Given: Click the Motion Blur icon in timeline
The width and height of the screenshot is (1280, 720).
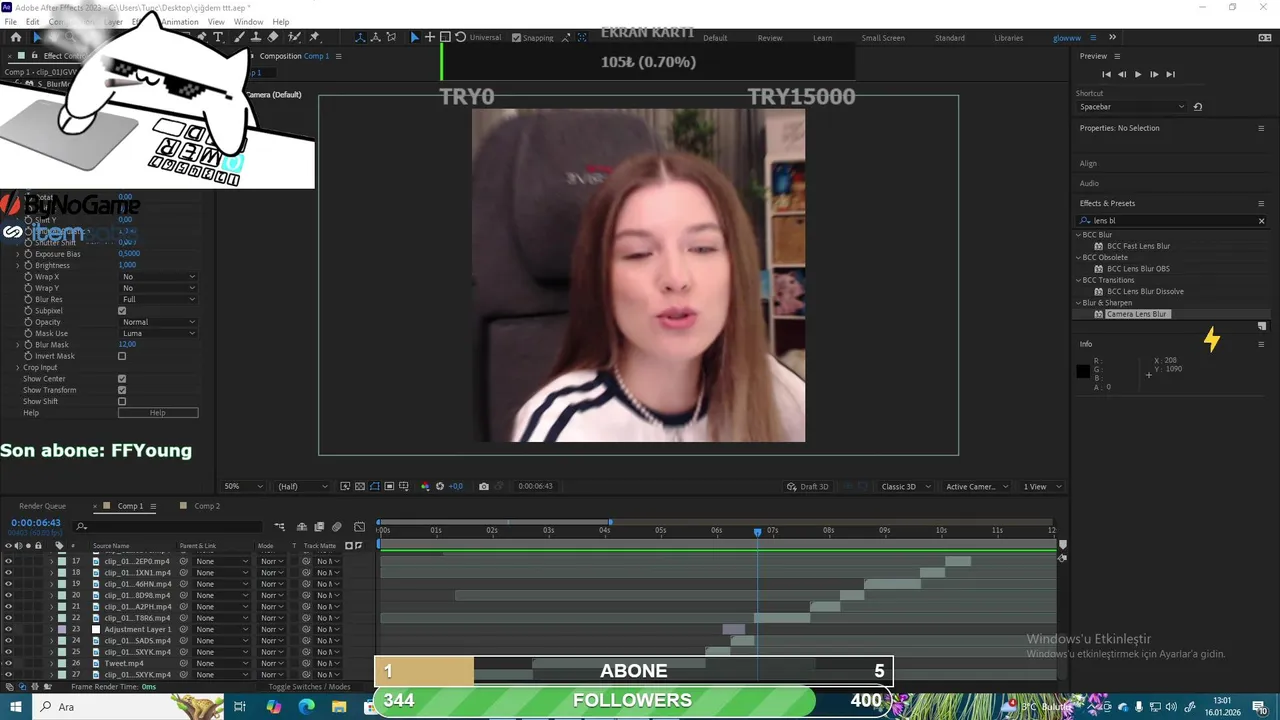Looking at the screenshot, I should pos(337,527).
